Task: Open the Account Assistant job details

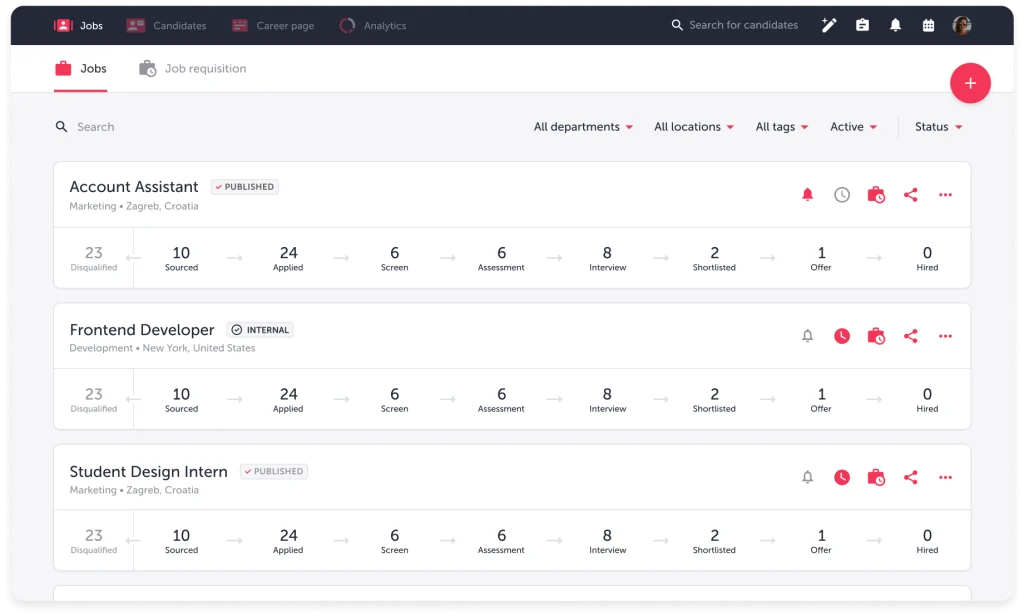Action: pyautogui.click(x=133, y=187)
